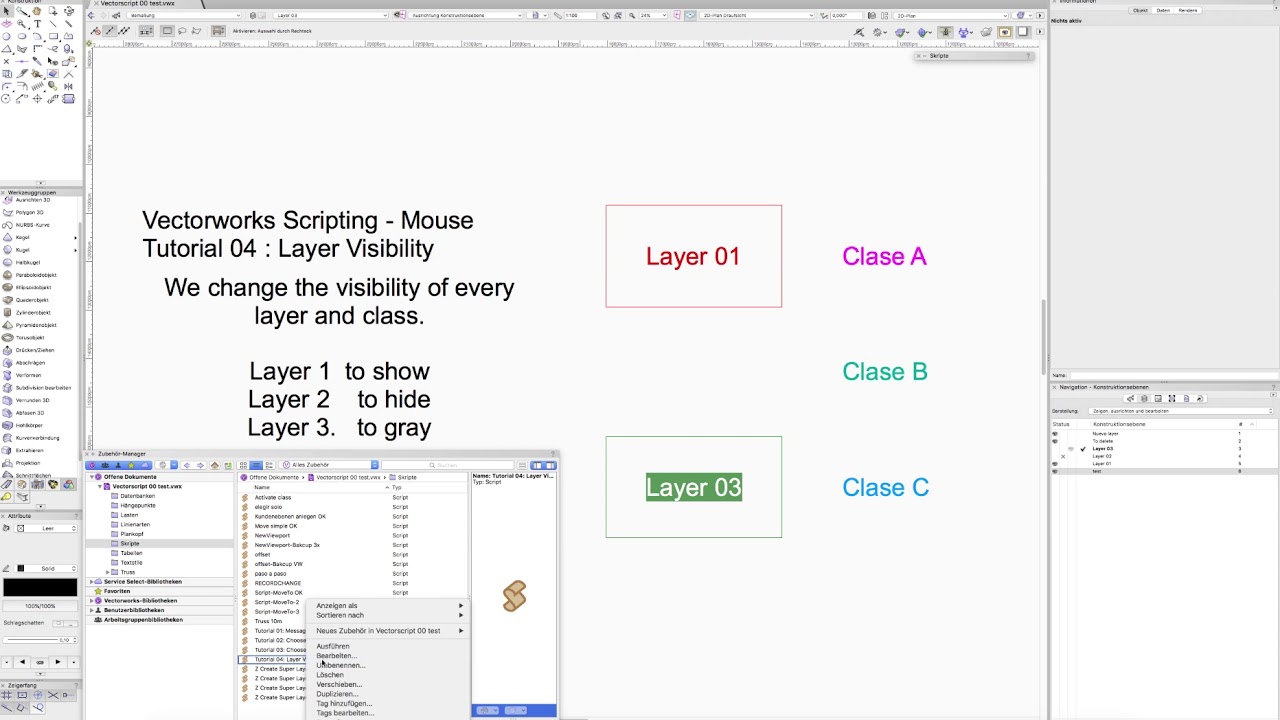Toggle visibility of 'test' layer
Viewport: 1280px width, 720px height.
coord(1054,471)
